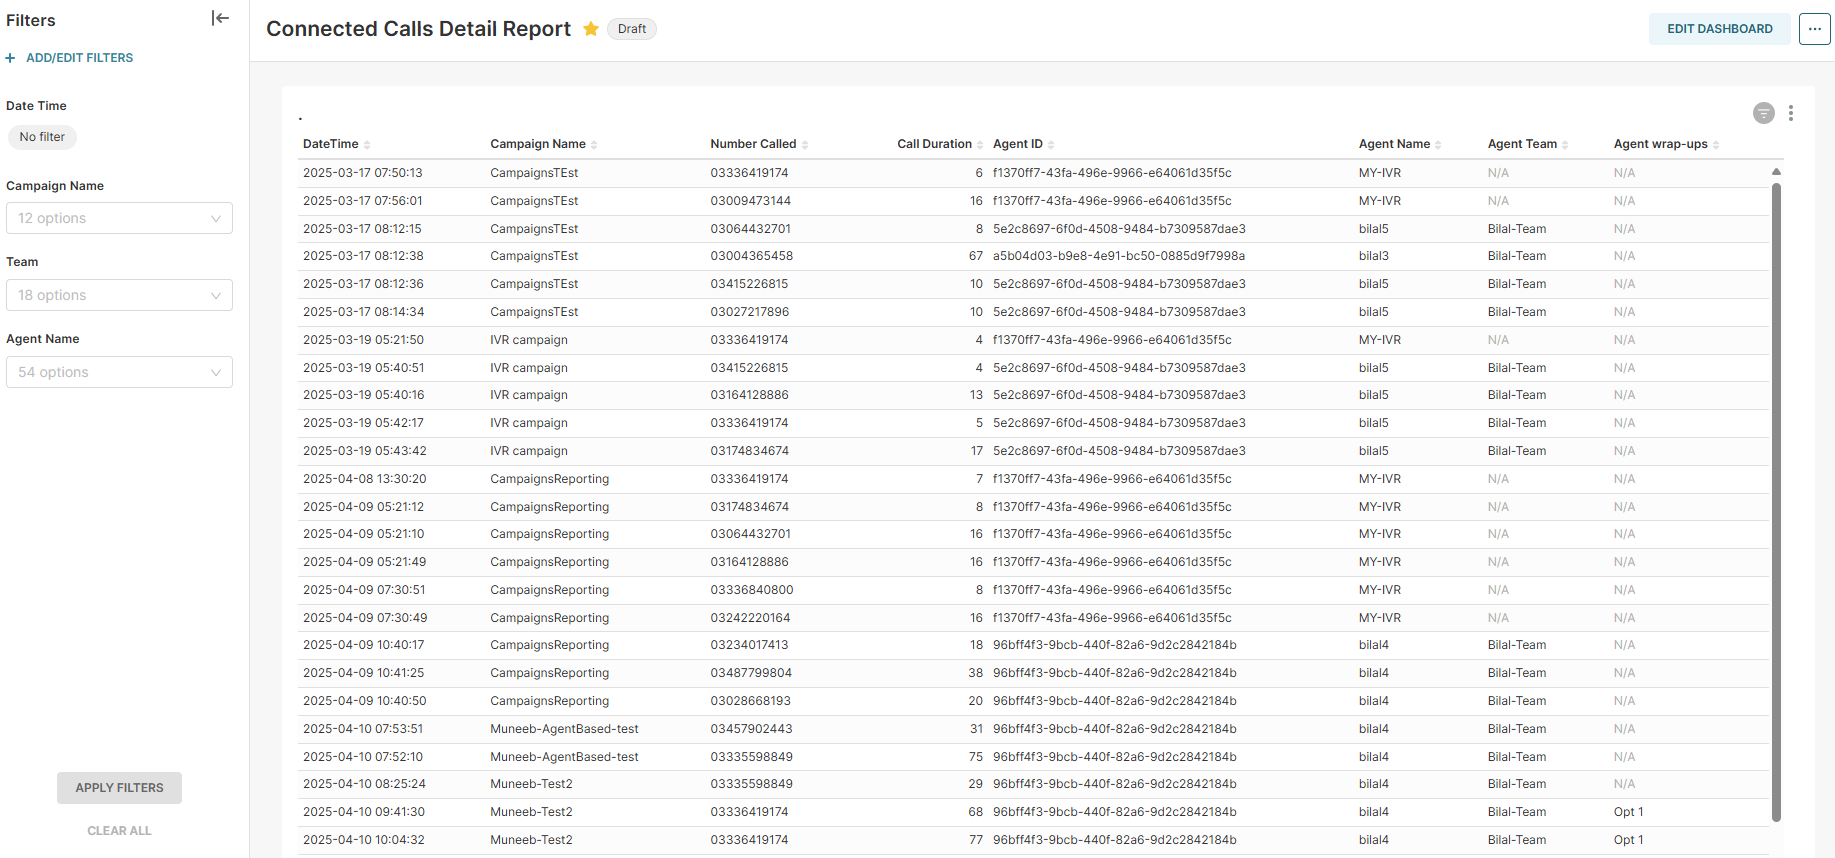The image size is (1835, 858).
Task: Open the dashboard more options menu
Action: [1814, 29]
